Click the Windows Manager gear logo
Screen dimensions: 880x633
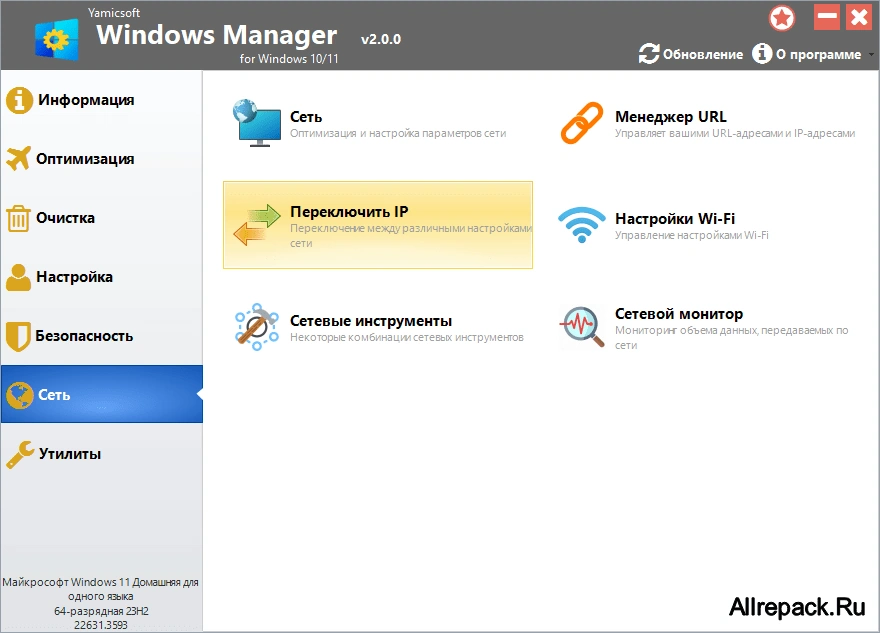(x=56, y=39)
